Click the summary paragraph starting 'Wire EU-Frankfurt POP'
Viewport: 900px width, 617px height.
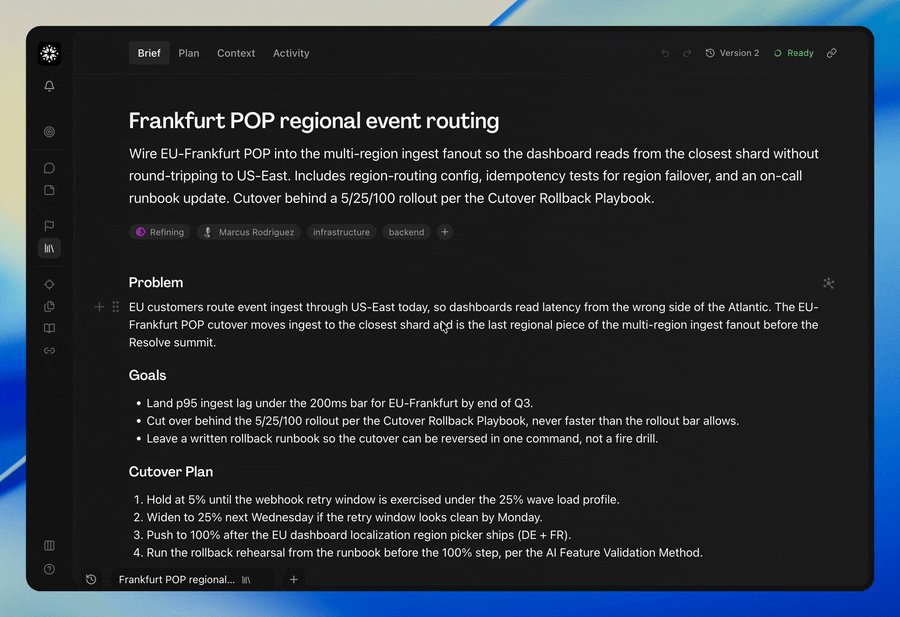tap(474, 176)
